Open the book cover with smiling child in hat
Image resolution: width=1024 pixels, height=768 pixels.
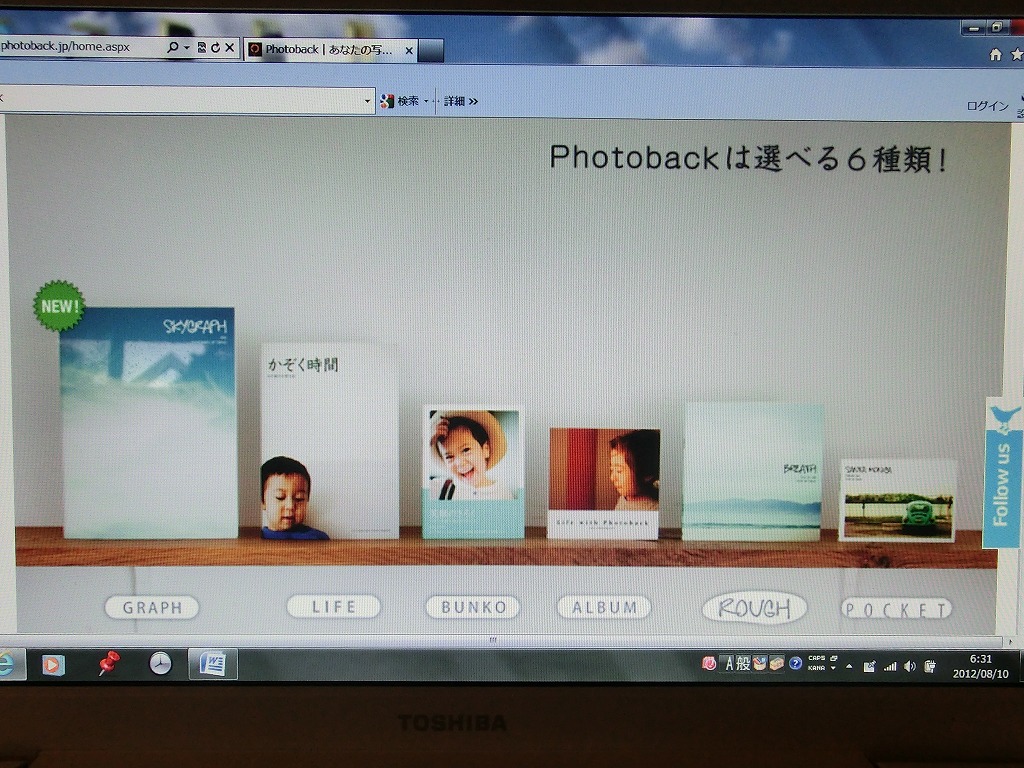pos(473,472)
